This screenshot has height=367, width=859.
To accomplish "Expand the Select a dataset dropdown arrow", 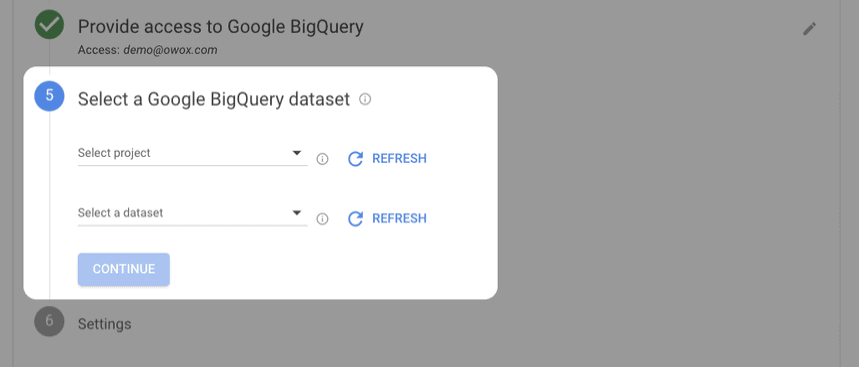I will [296, 213].
